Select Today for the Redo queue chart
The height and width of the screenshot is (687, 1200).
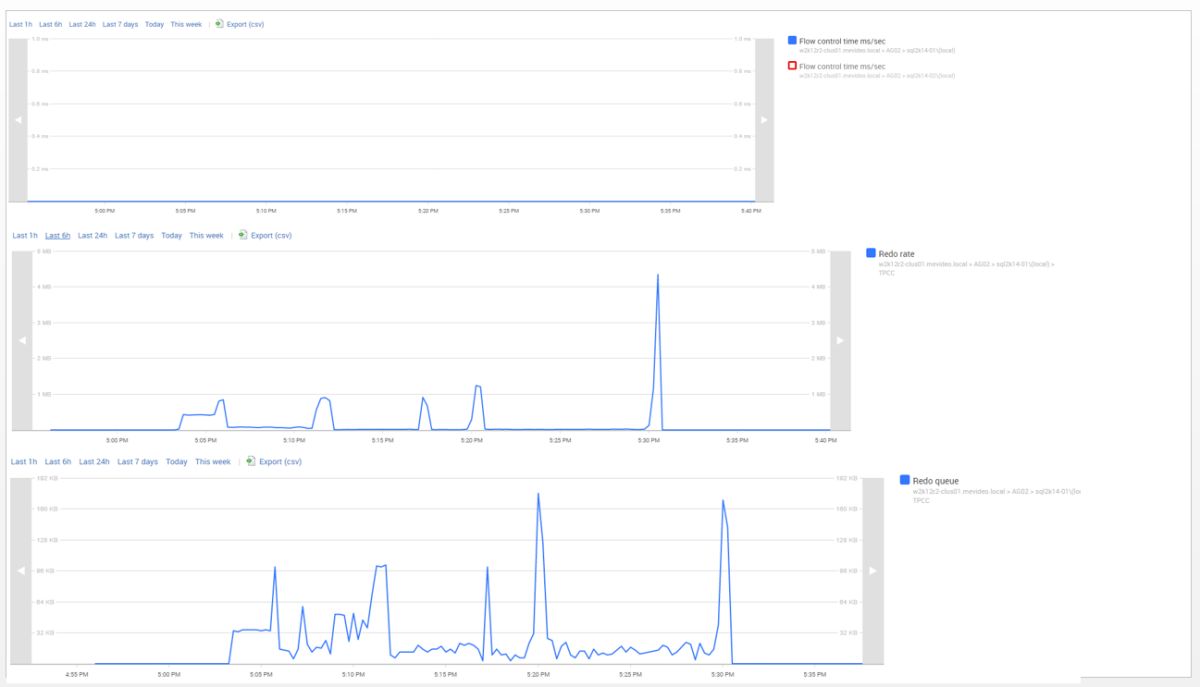pos(177,462)
